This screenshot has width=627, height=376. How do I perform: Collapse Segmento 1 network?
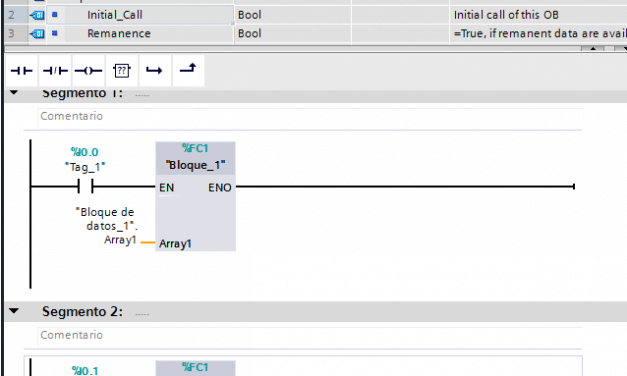[x=14, y=92]
